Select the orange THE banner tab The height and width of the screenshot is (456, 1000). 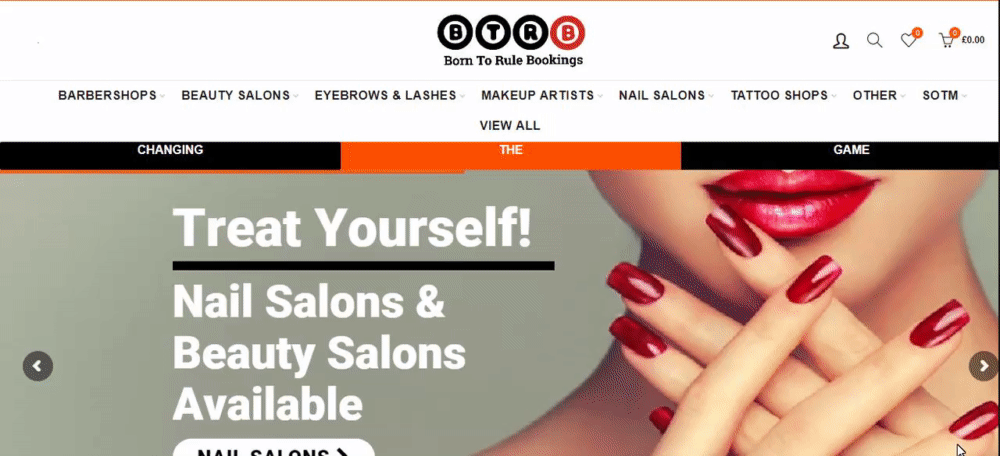(x=511, y=156)
